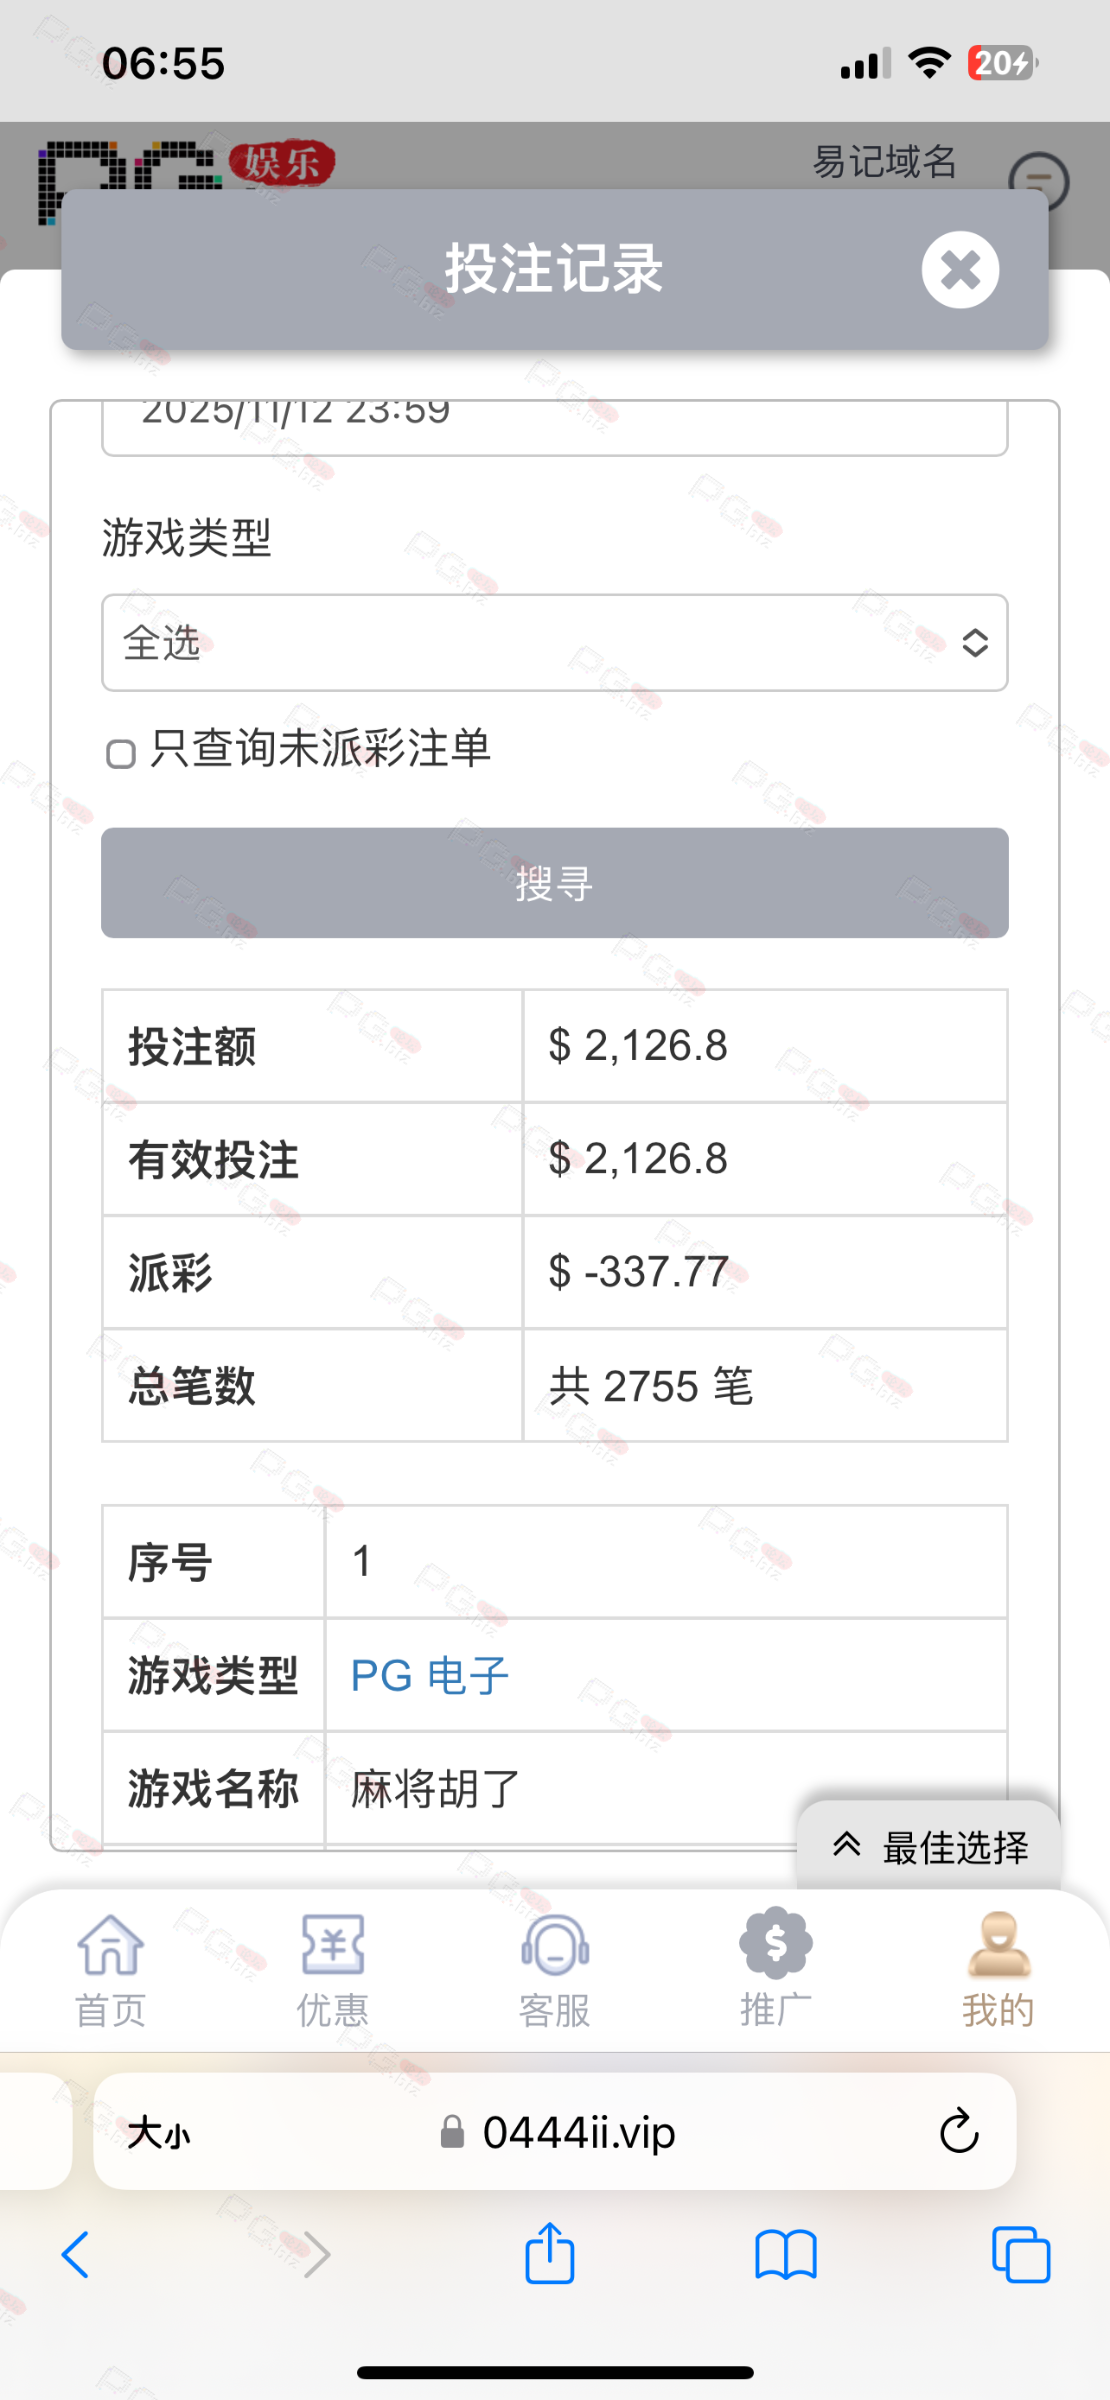Expand the 游戏类型 全选 dropdown
Viewport: 1110px width, 2400px height.
point(555,643)
